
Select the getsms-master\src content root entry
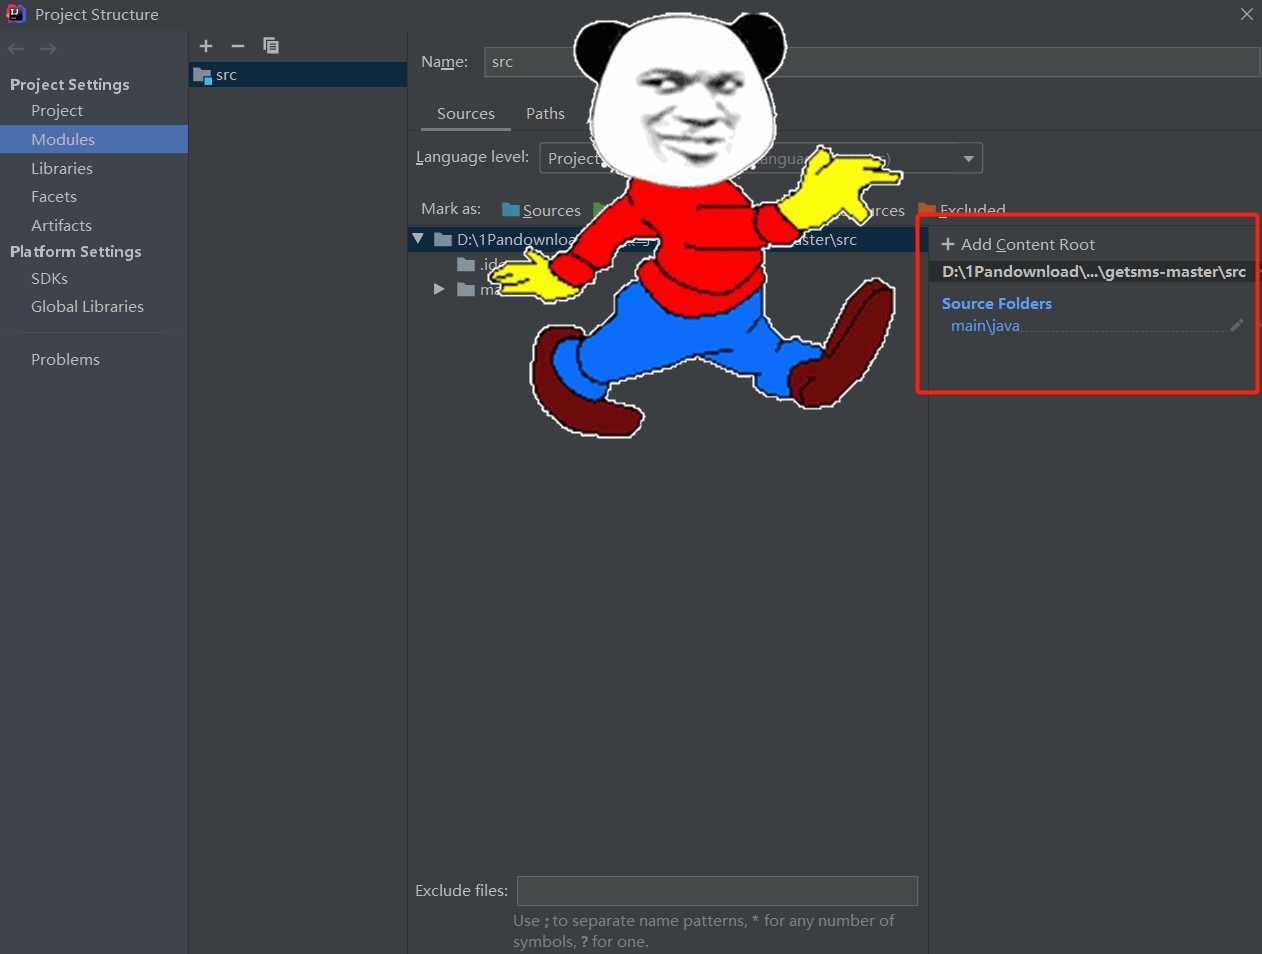(1093, 272)
